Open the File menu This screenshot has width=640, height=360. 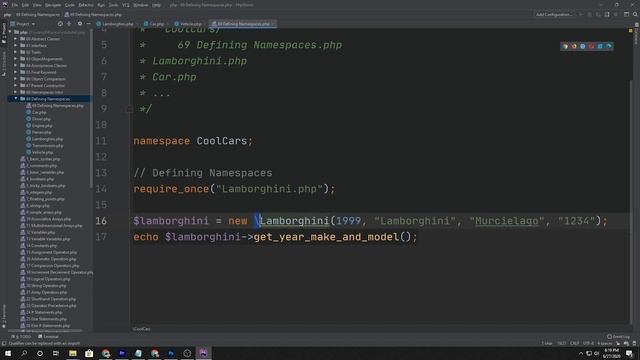pyautogui.click(x=15, y=5)
